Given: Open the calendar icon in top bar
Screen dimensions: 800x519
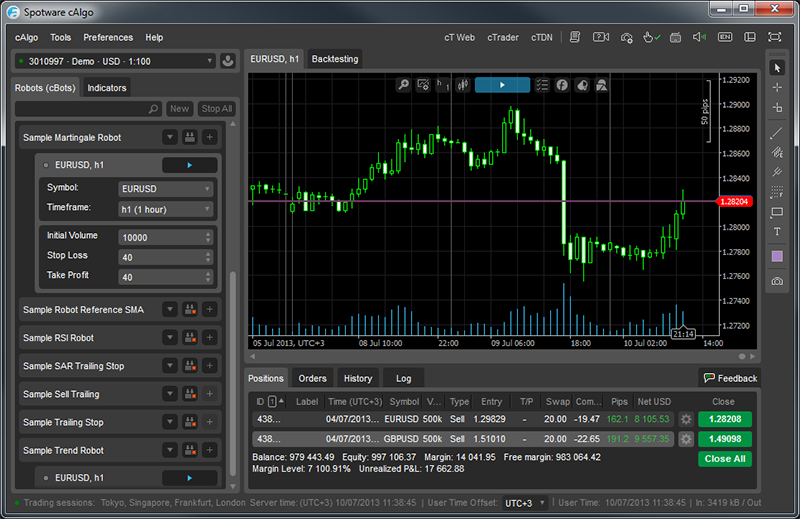Looking at the screenshot, I should [675, 37].
